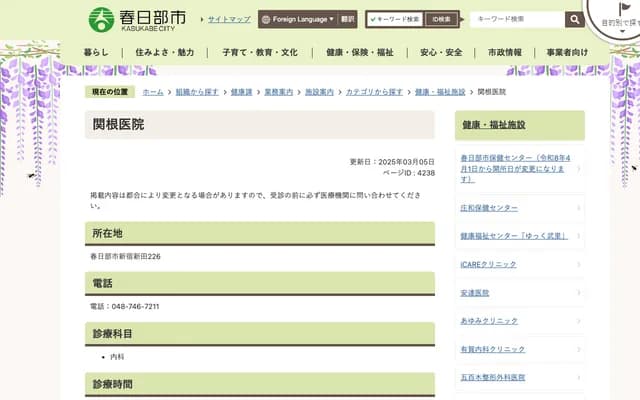
Task: Click the flag icon for 目的別で探す
Action: click(625, 11)
